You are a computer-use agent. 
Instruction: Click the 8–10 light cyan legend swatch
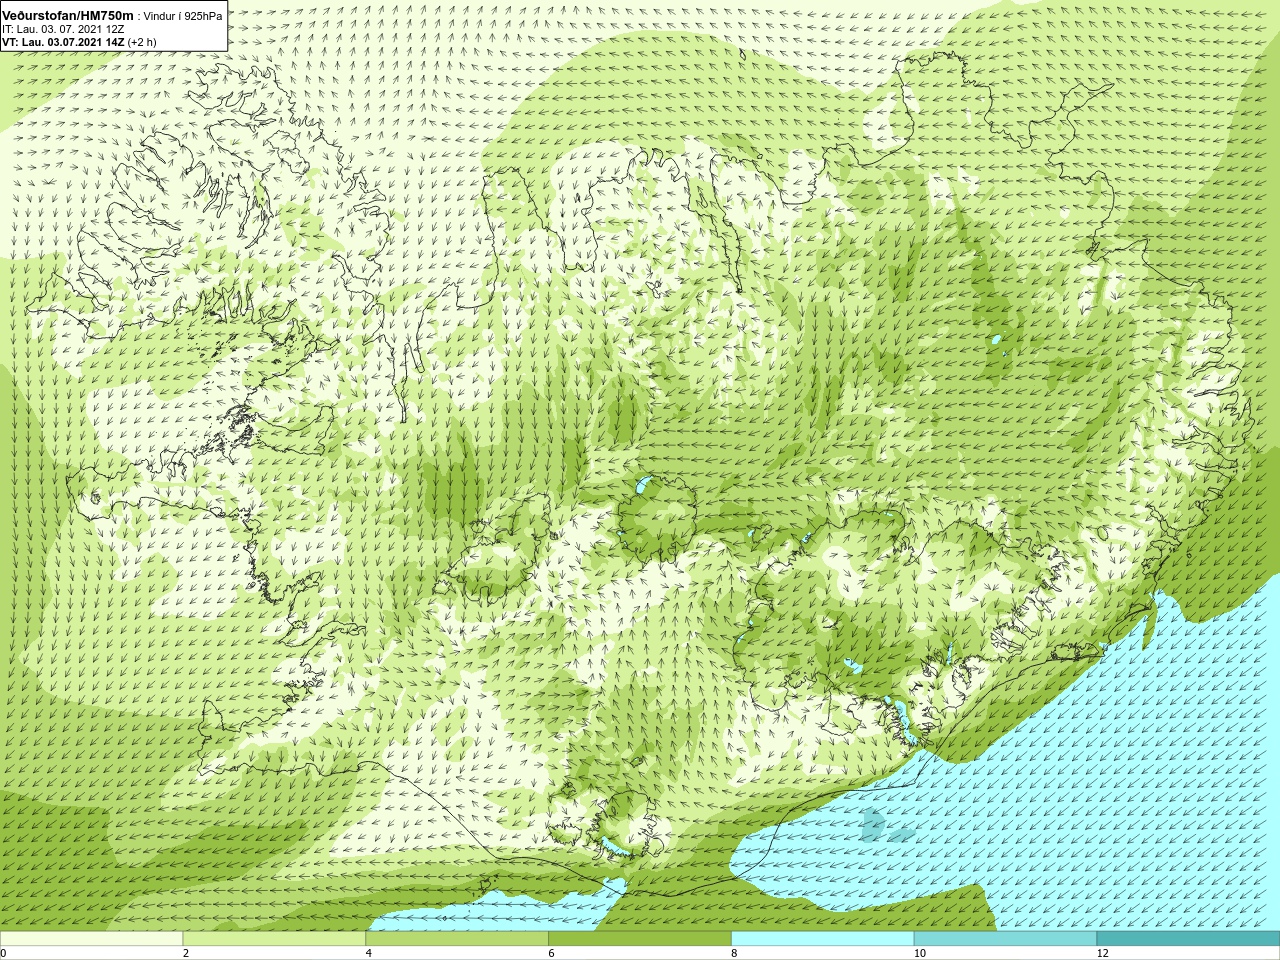pos(823,939)
